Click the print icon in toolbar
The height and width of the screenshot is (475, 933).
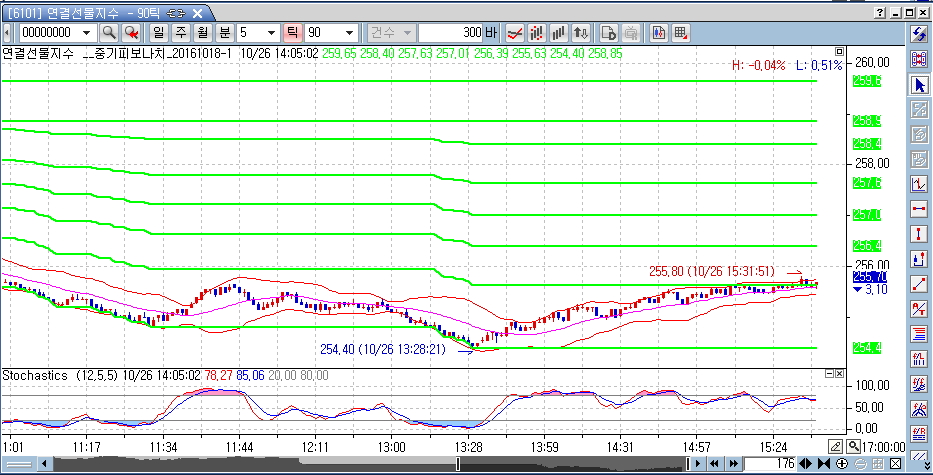632,32
